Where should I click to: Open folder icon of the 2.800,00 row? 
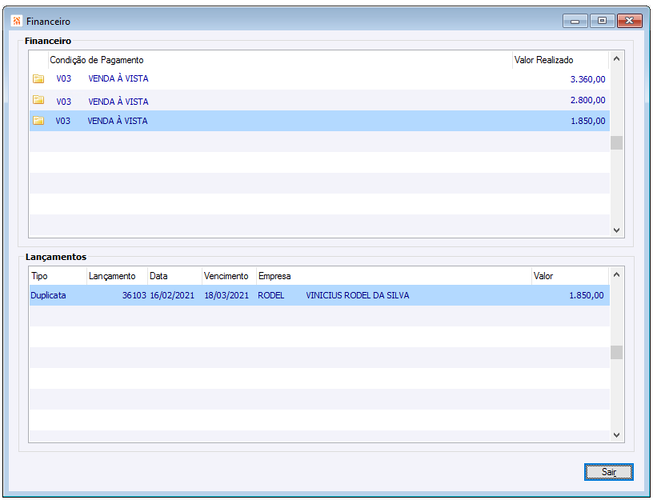coord(39,100)
